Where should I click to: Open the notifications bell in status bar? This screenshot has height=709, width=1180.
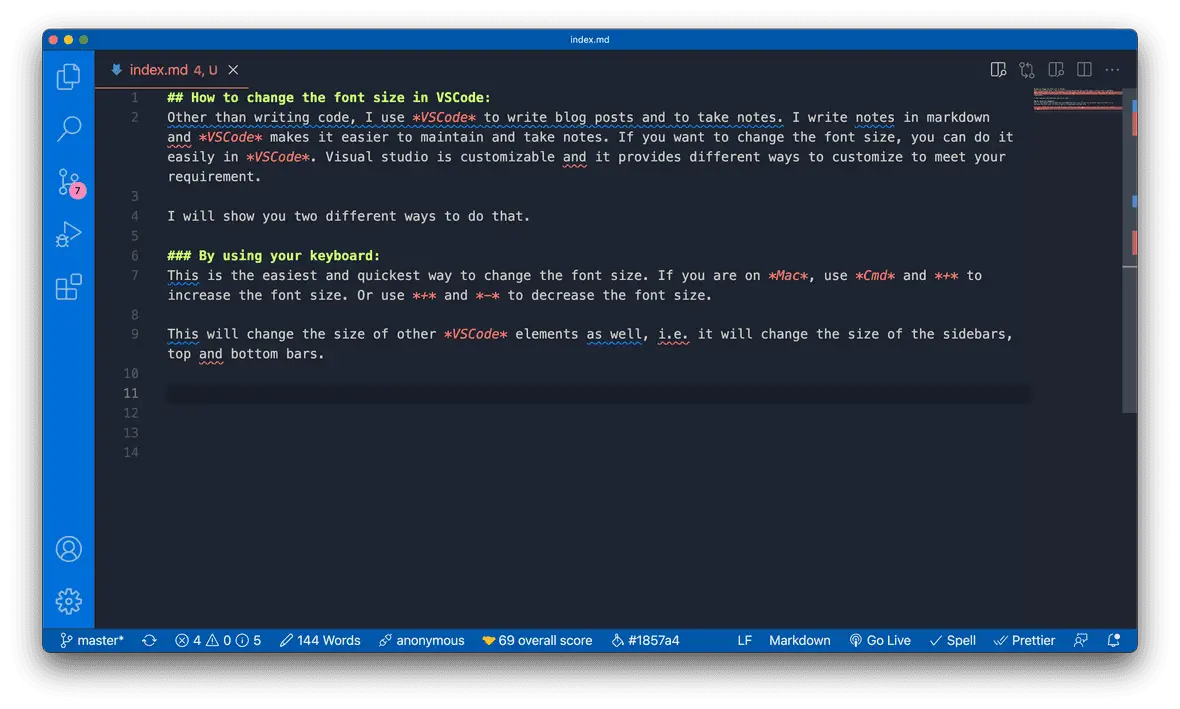tap(1114, 640)
